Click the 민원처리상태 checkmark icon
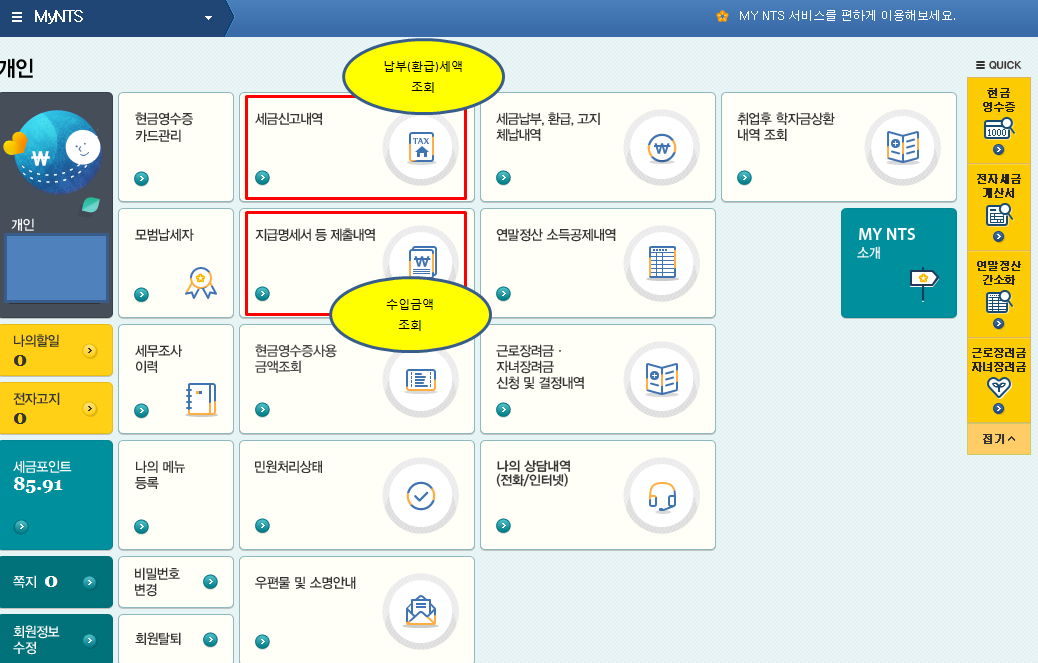Viewport: 1038px width, 663px height. [x=421, y=495]
